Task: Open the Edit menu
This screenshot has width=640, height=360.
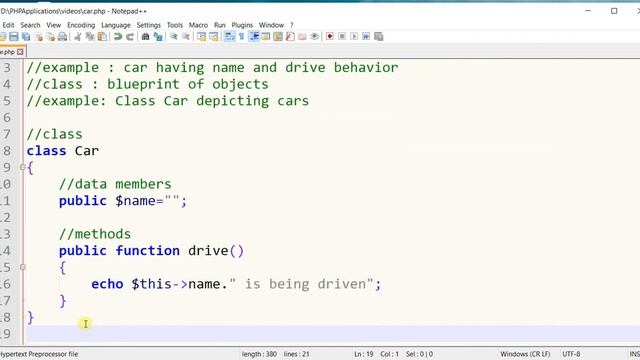Action: [x=8, y=25]
